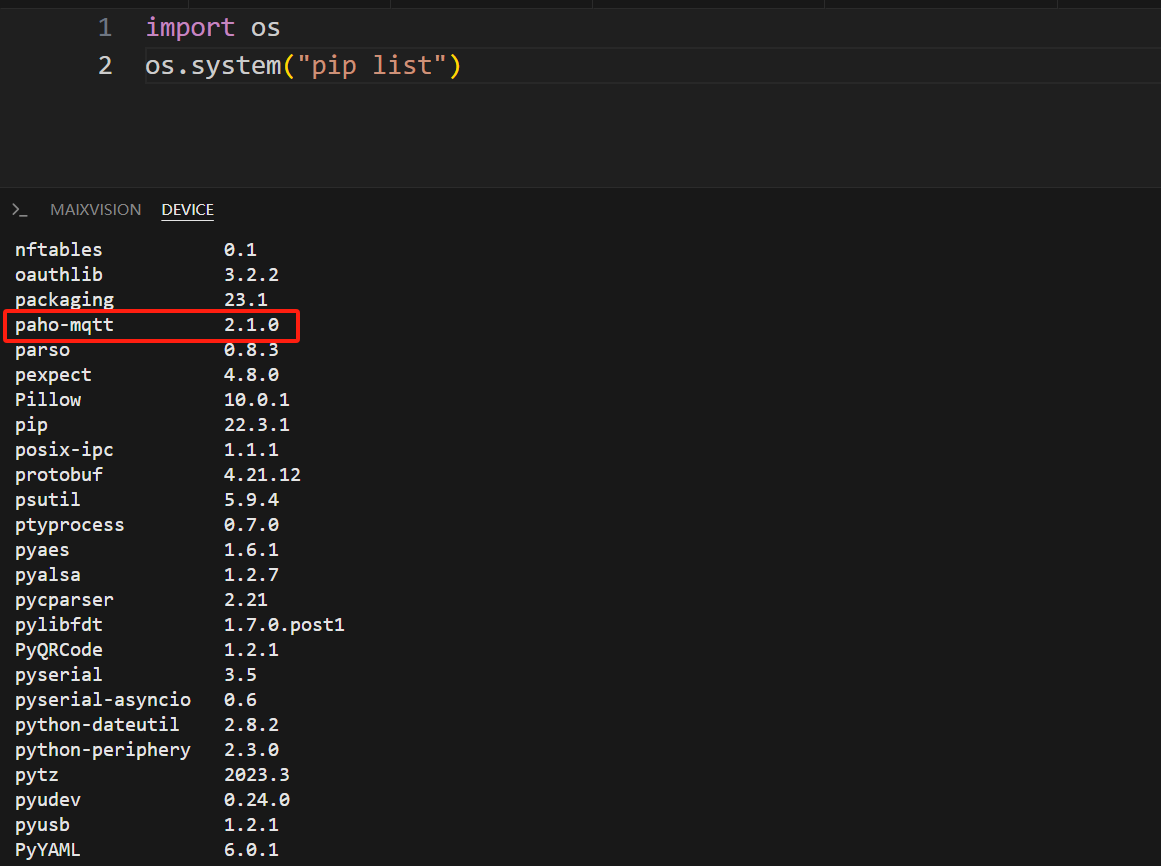
Task: Click version 2.1.0 next to paho-mqtt
Action: (x=251, y=325)
